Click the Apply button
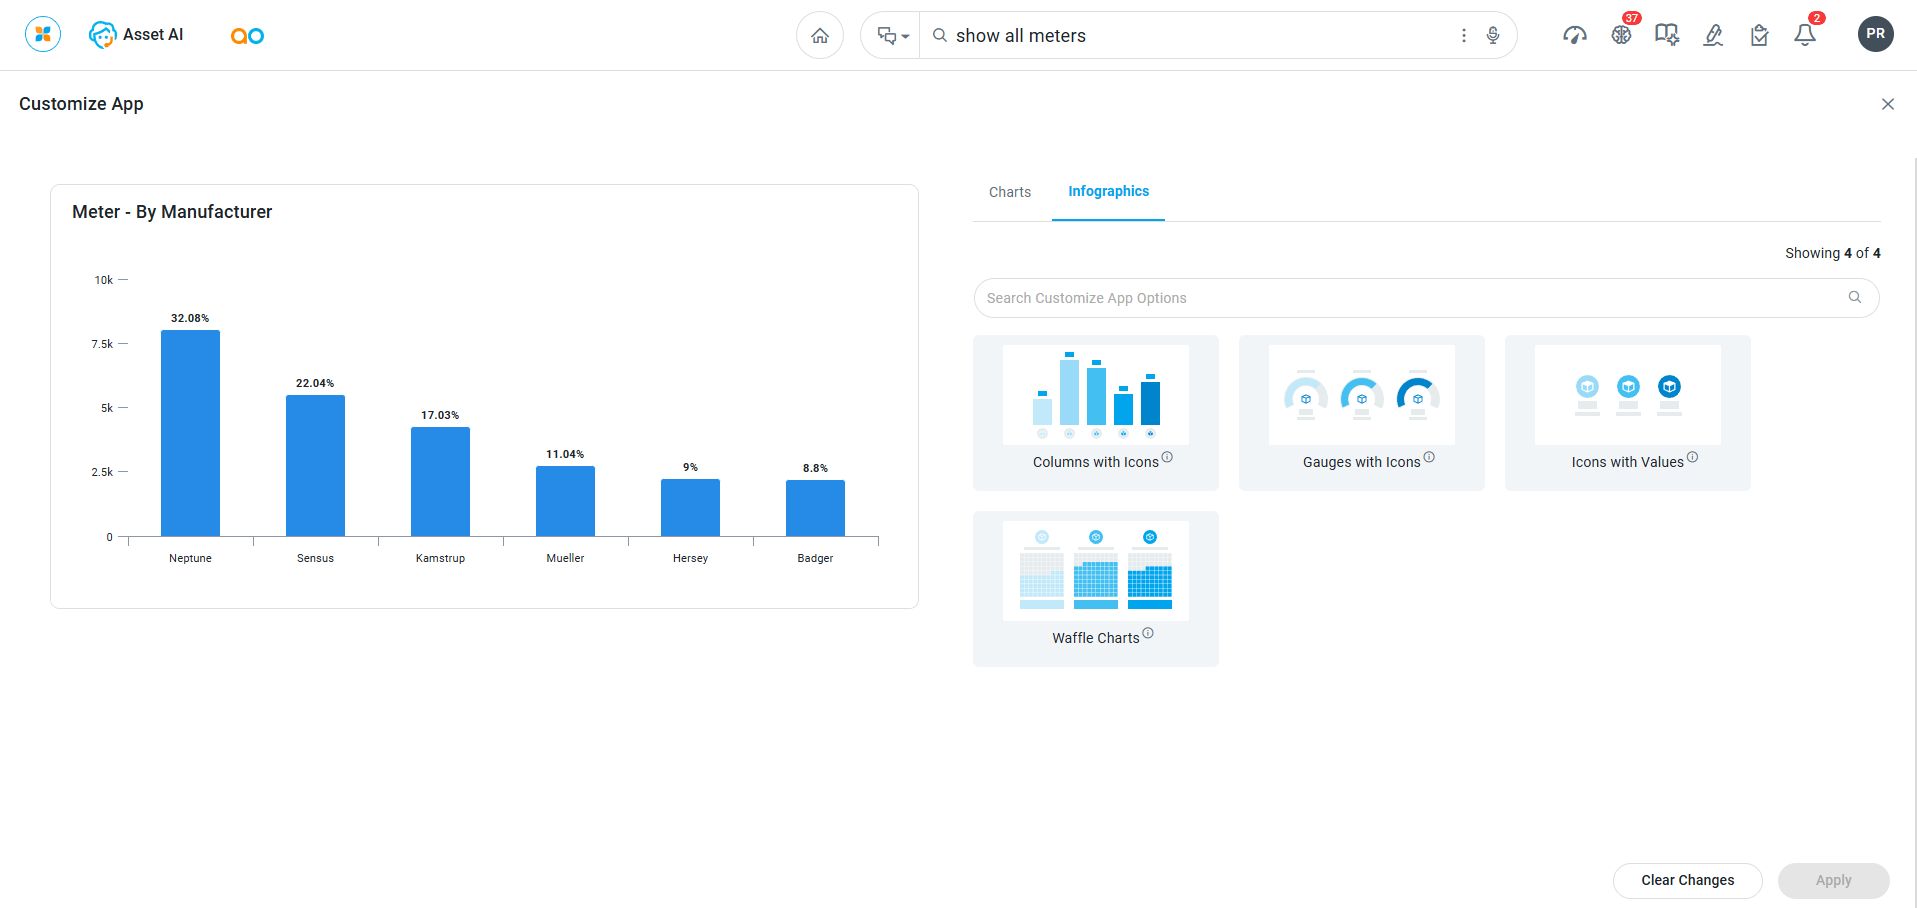Screen dimensions: 1917x908 click(x=1833, y=880)
